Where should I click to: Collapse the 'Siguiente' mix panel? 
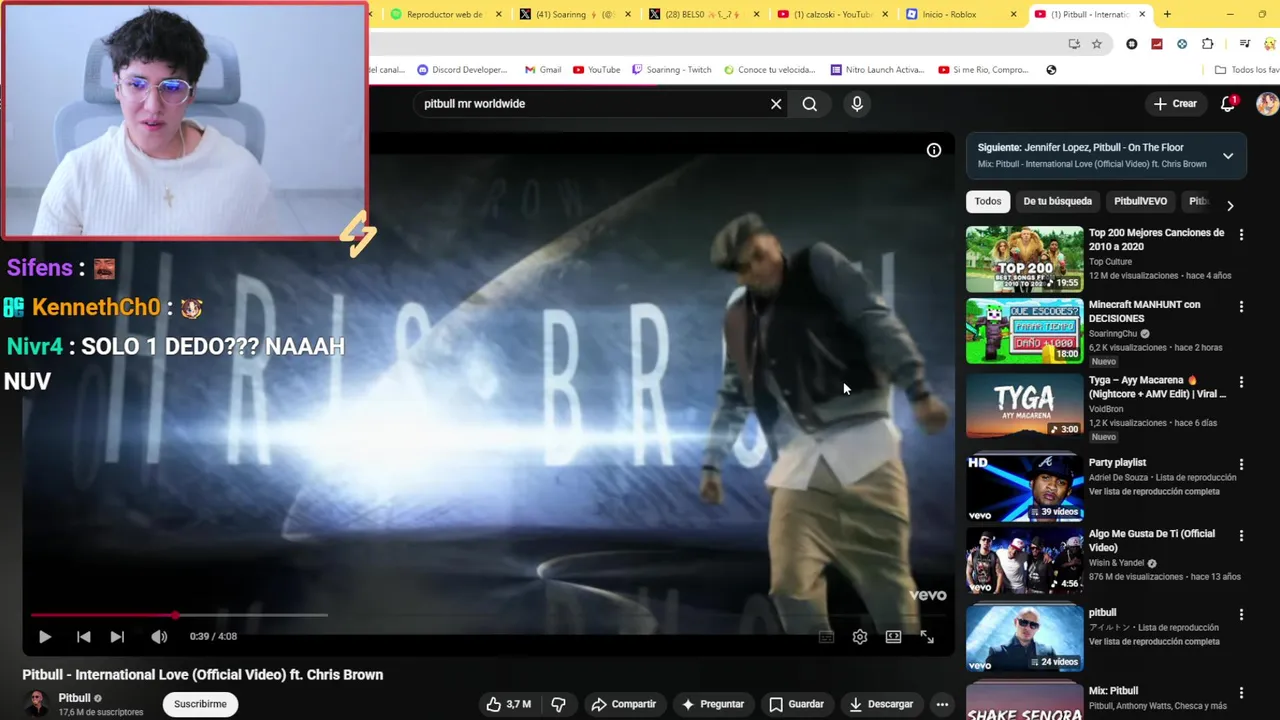[x=1228, y=156]
